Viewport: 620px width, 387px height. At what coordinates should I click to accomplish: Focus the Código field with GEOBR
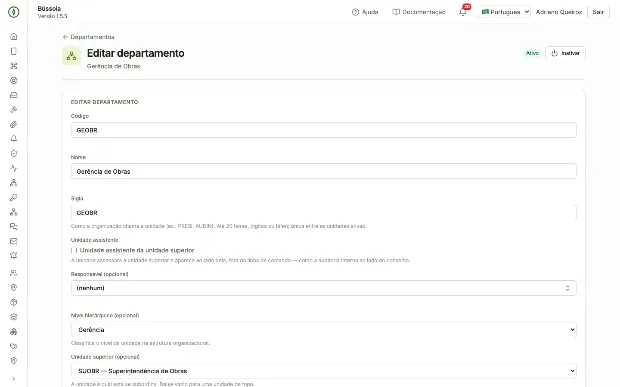tap(323, 130)
